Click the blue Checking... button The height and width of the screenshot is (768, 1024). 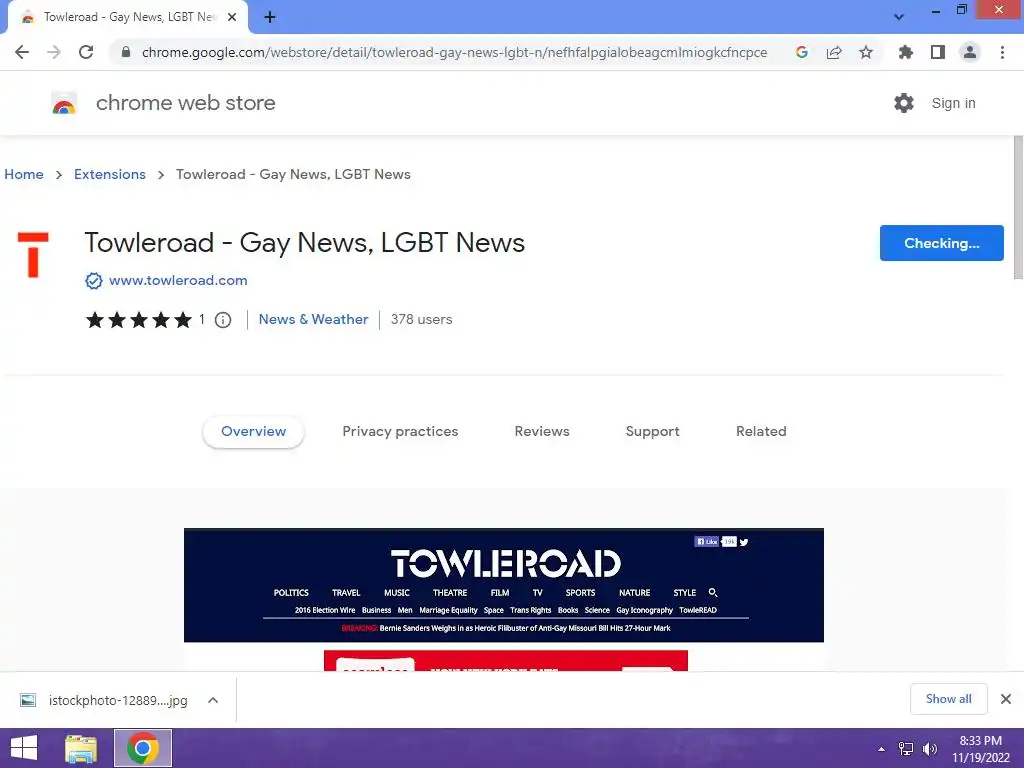pos(941,243)
